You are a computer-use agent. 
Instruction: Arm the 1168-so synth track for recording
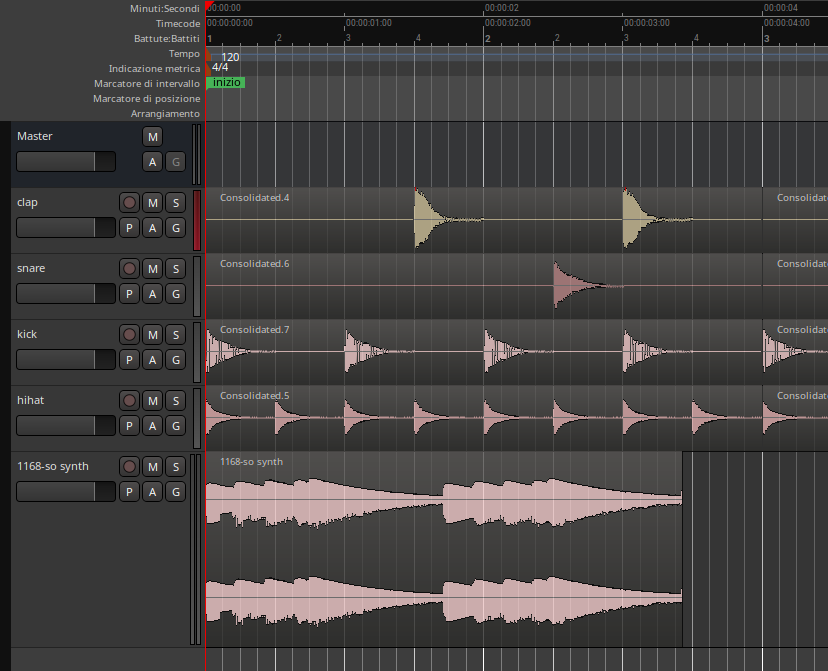[x=129, y=467]
